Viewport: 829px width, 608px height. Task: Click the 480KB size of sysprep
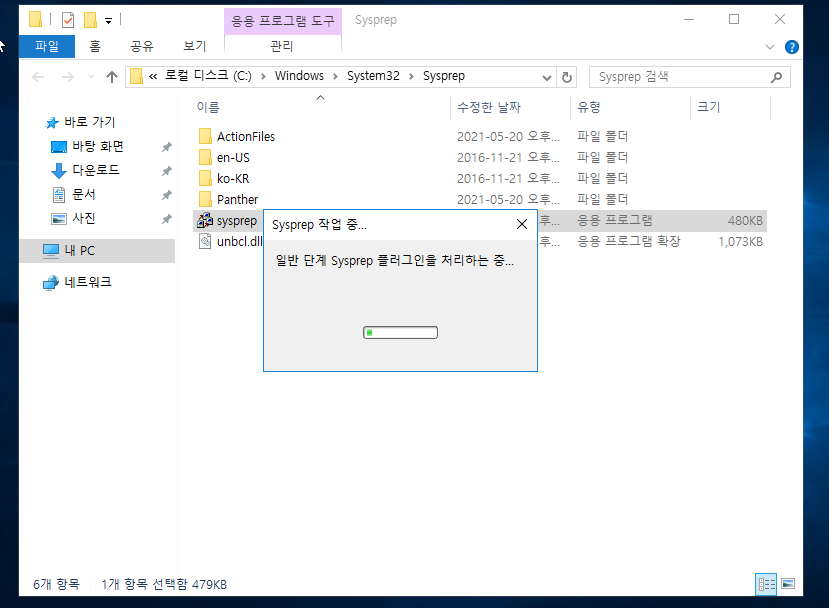745,220
